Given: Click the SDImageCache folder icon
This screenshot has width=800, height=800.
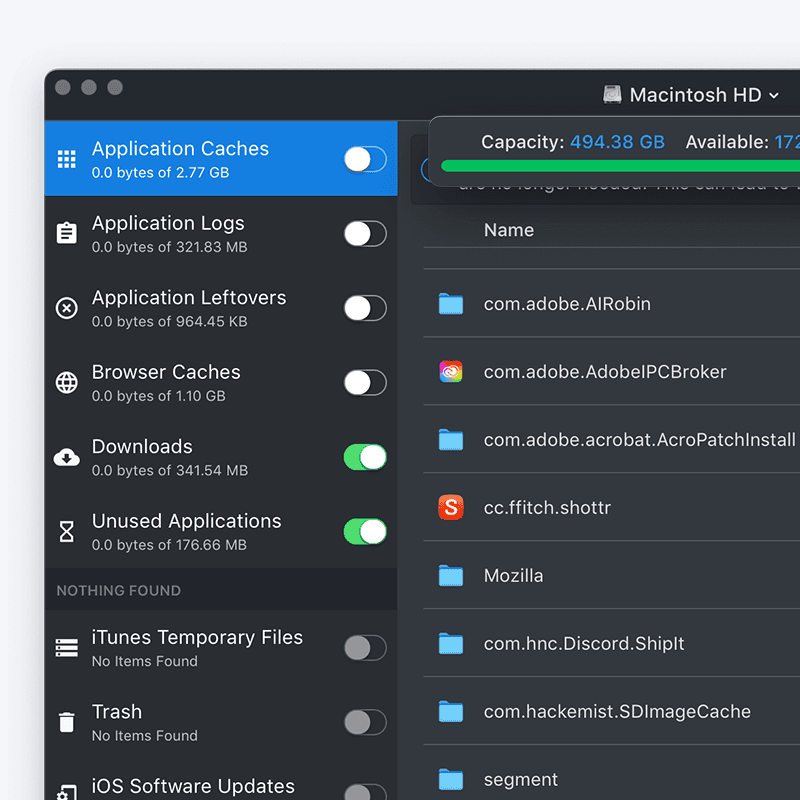Looking at the screenshot, I should [451, 711].
